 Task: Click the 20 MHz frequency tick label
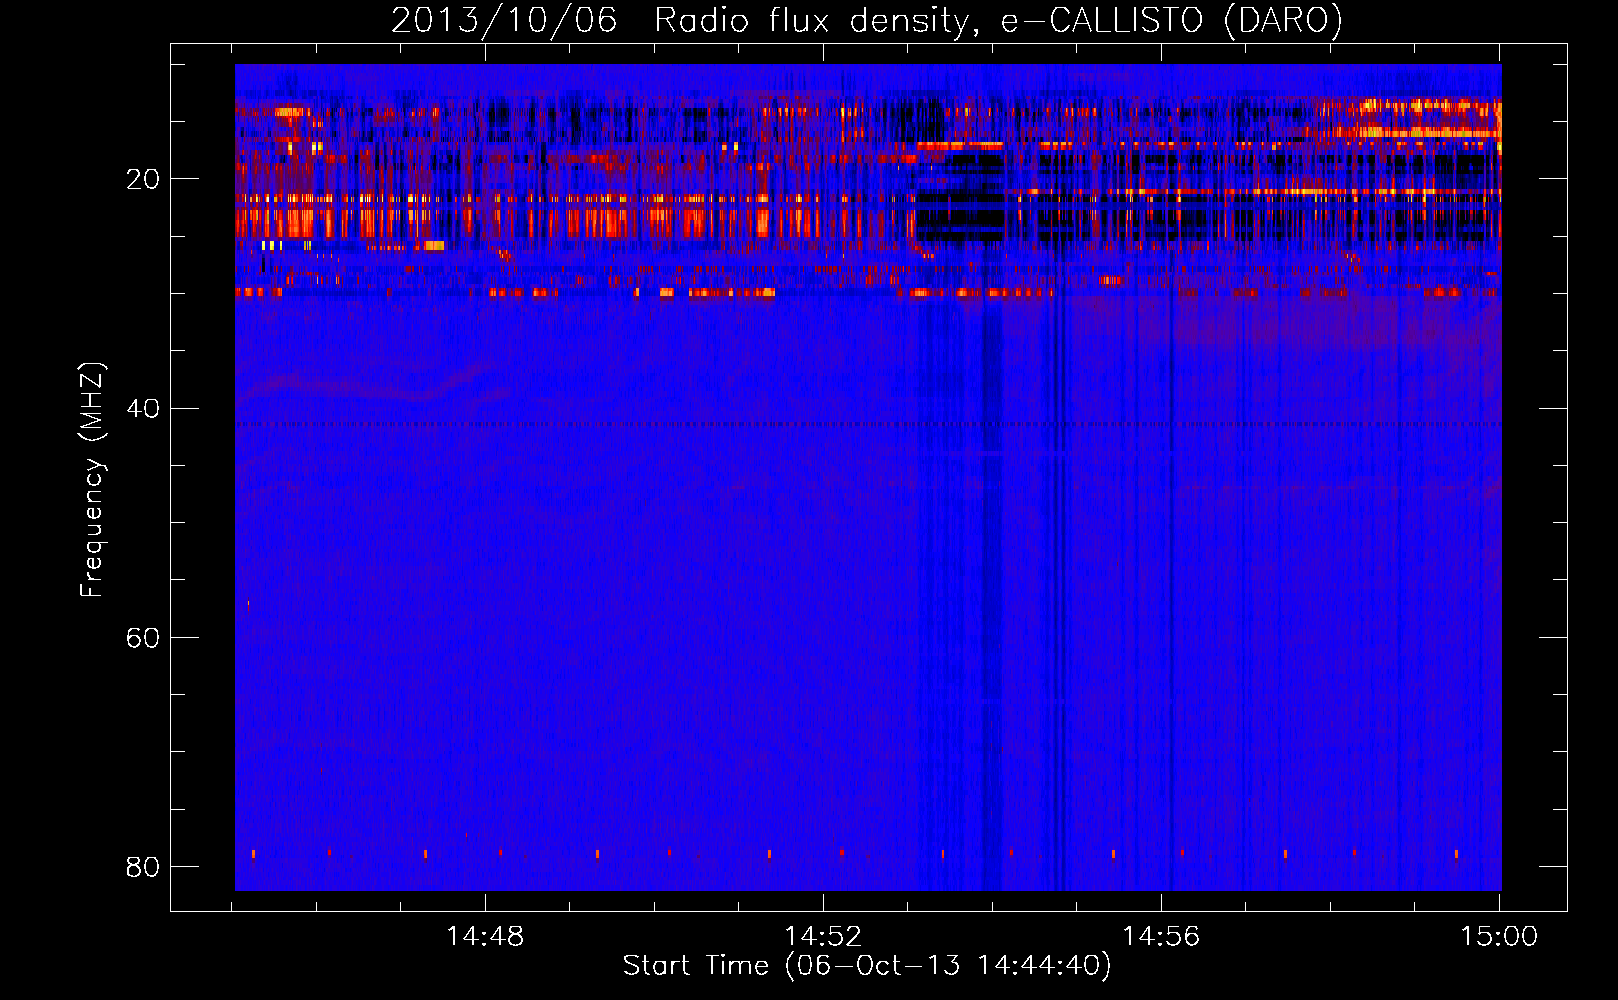click(x=143, y=180)
